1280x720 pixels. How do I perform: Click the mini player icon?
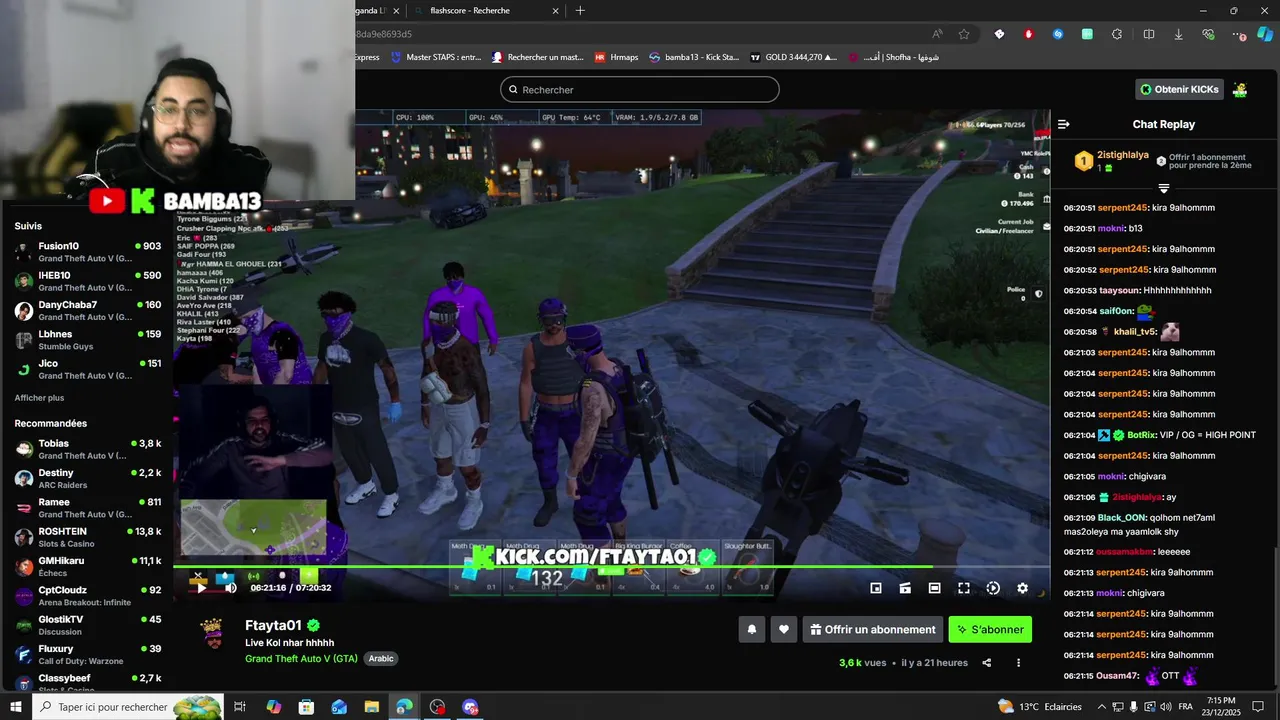(x=905, y=588)
